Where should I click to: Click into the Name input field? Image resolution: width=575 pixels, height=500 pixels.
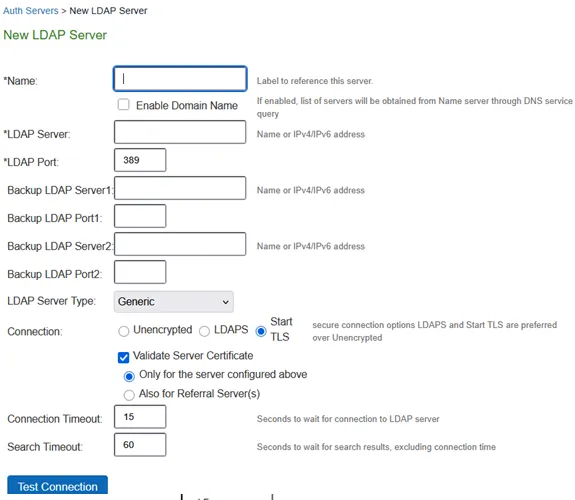180,79
